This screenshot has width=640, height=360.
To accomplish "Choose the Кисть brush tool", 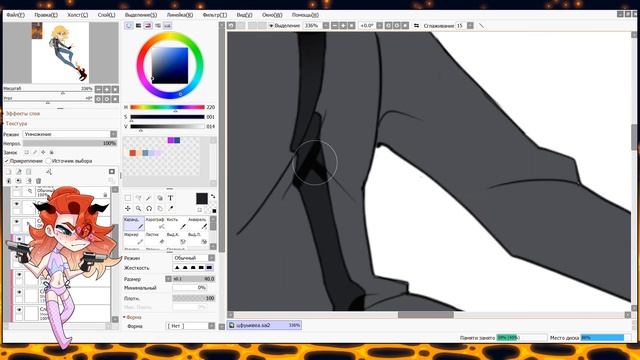I will [176, 223].
